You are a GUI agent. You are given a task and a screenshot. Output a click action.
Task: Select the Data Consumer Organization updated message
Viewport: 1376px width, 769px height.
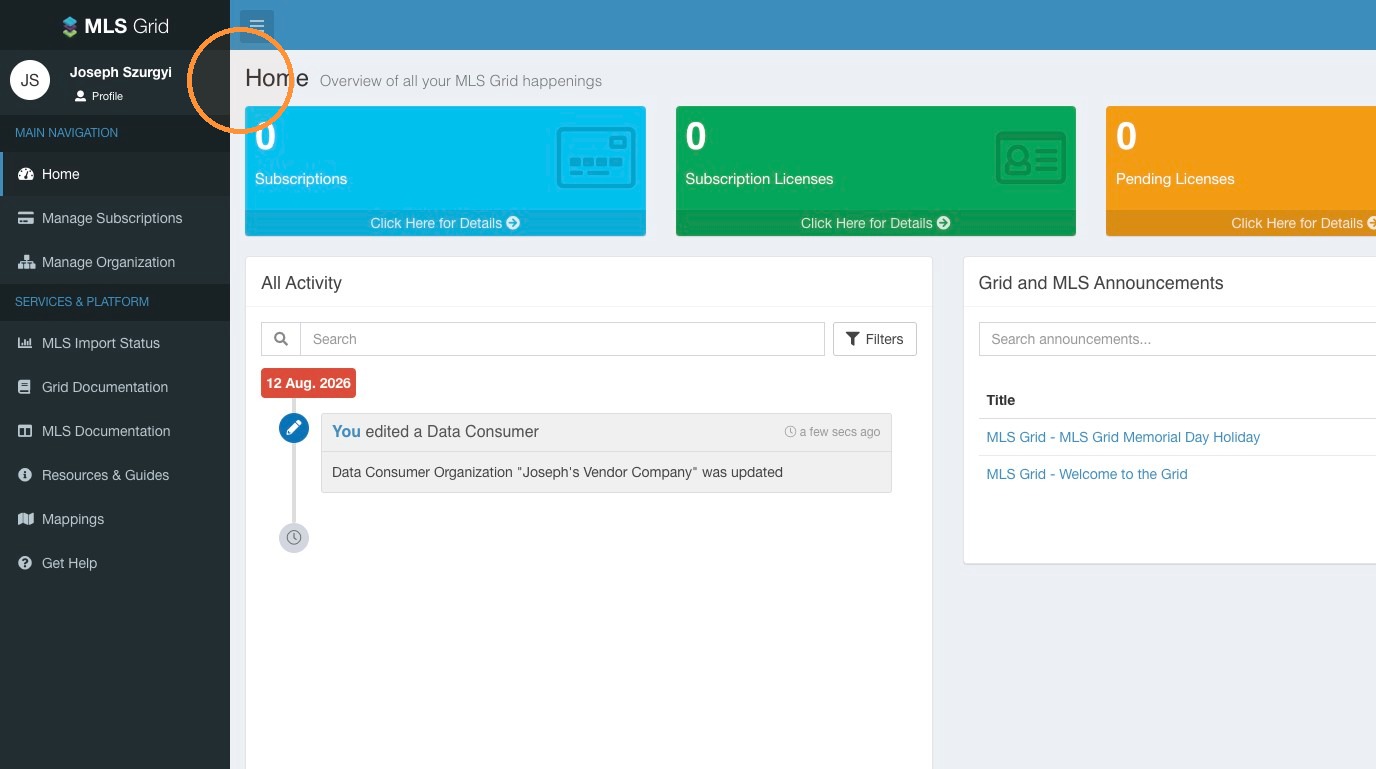click(x=557, y=472)
